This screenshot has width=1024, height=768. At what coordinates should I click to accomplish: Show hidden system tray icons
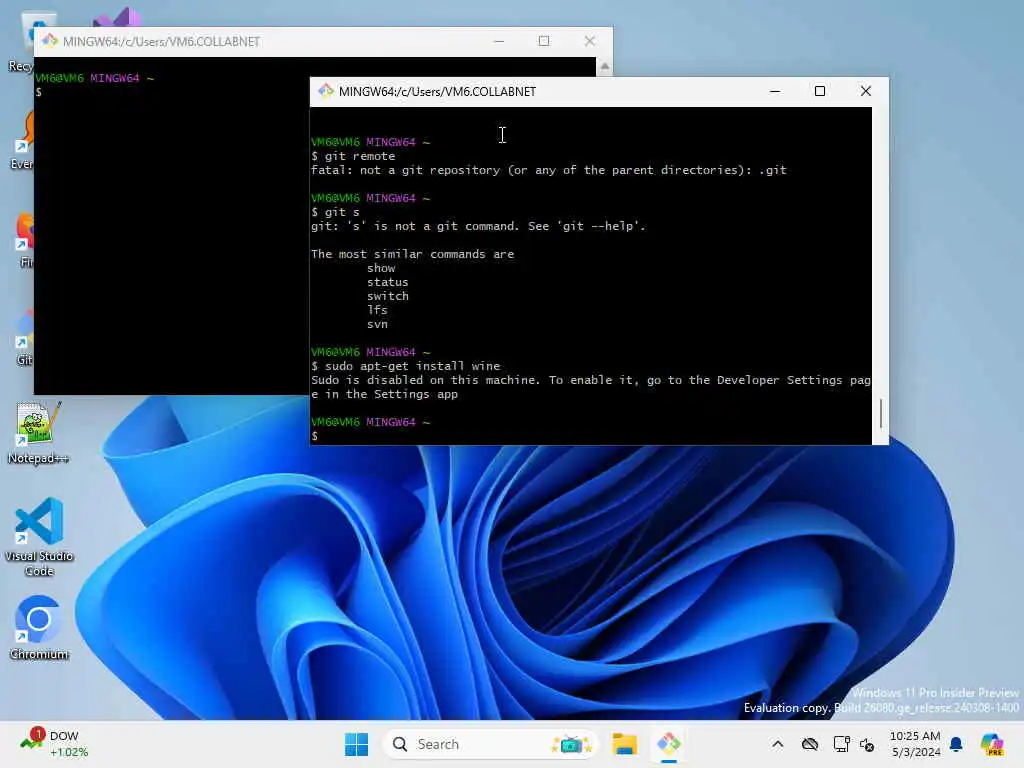click(x=777, y=744)
